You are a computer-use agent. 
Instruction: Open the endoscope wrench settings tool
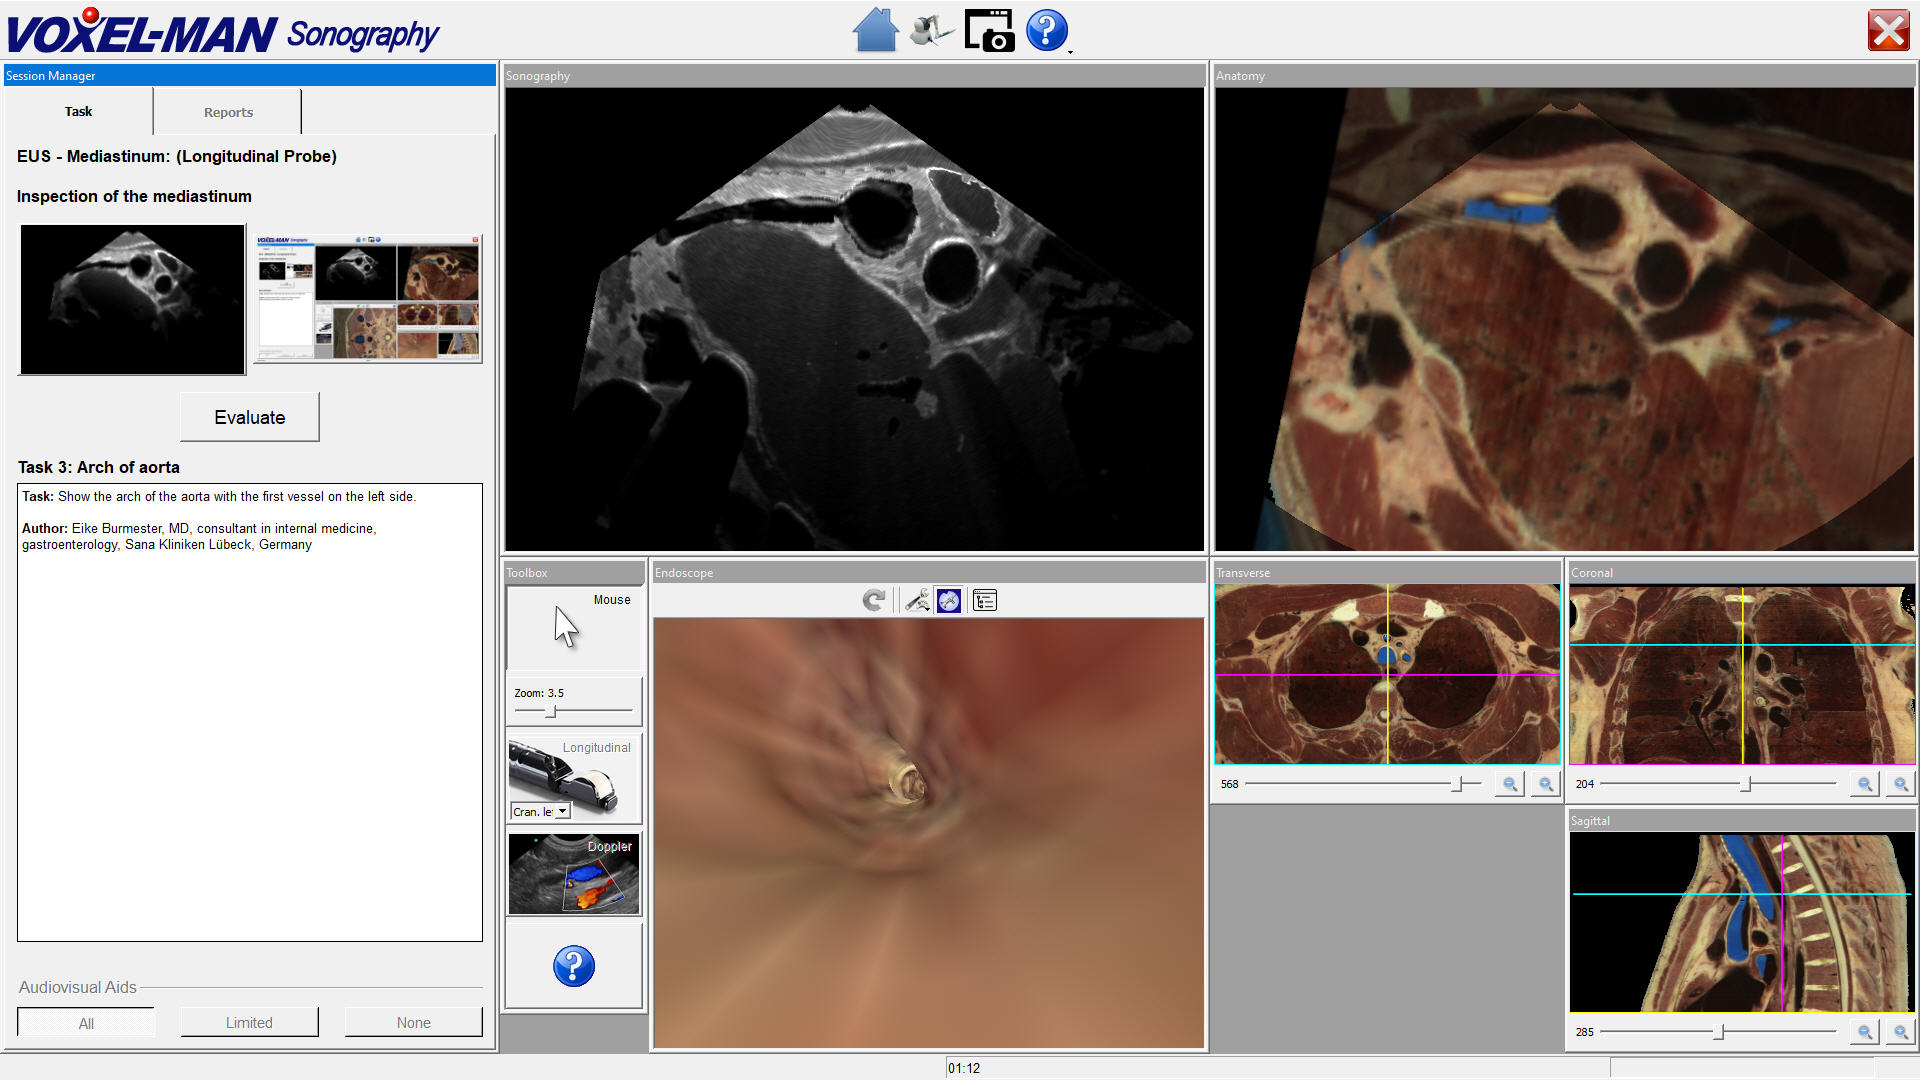point(916,600)
